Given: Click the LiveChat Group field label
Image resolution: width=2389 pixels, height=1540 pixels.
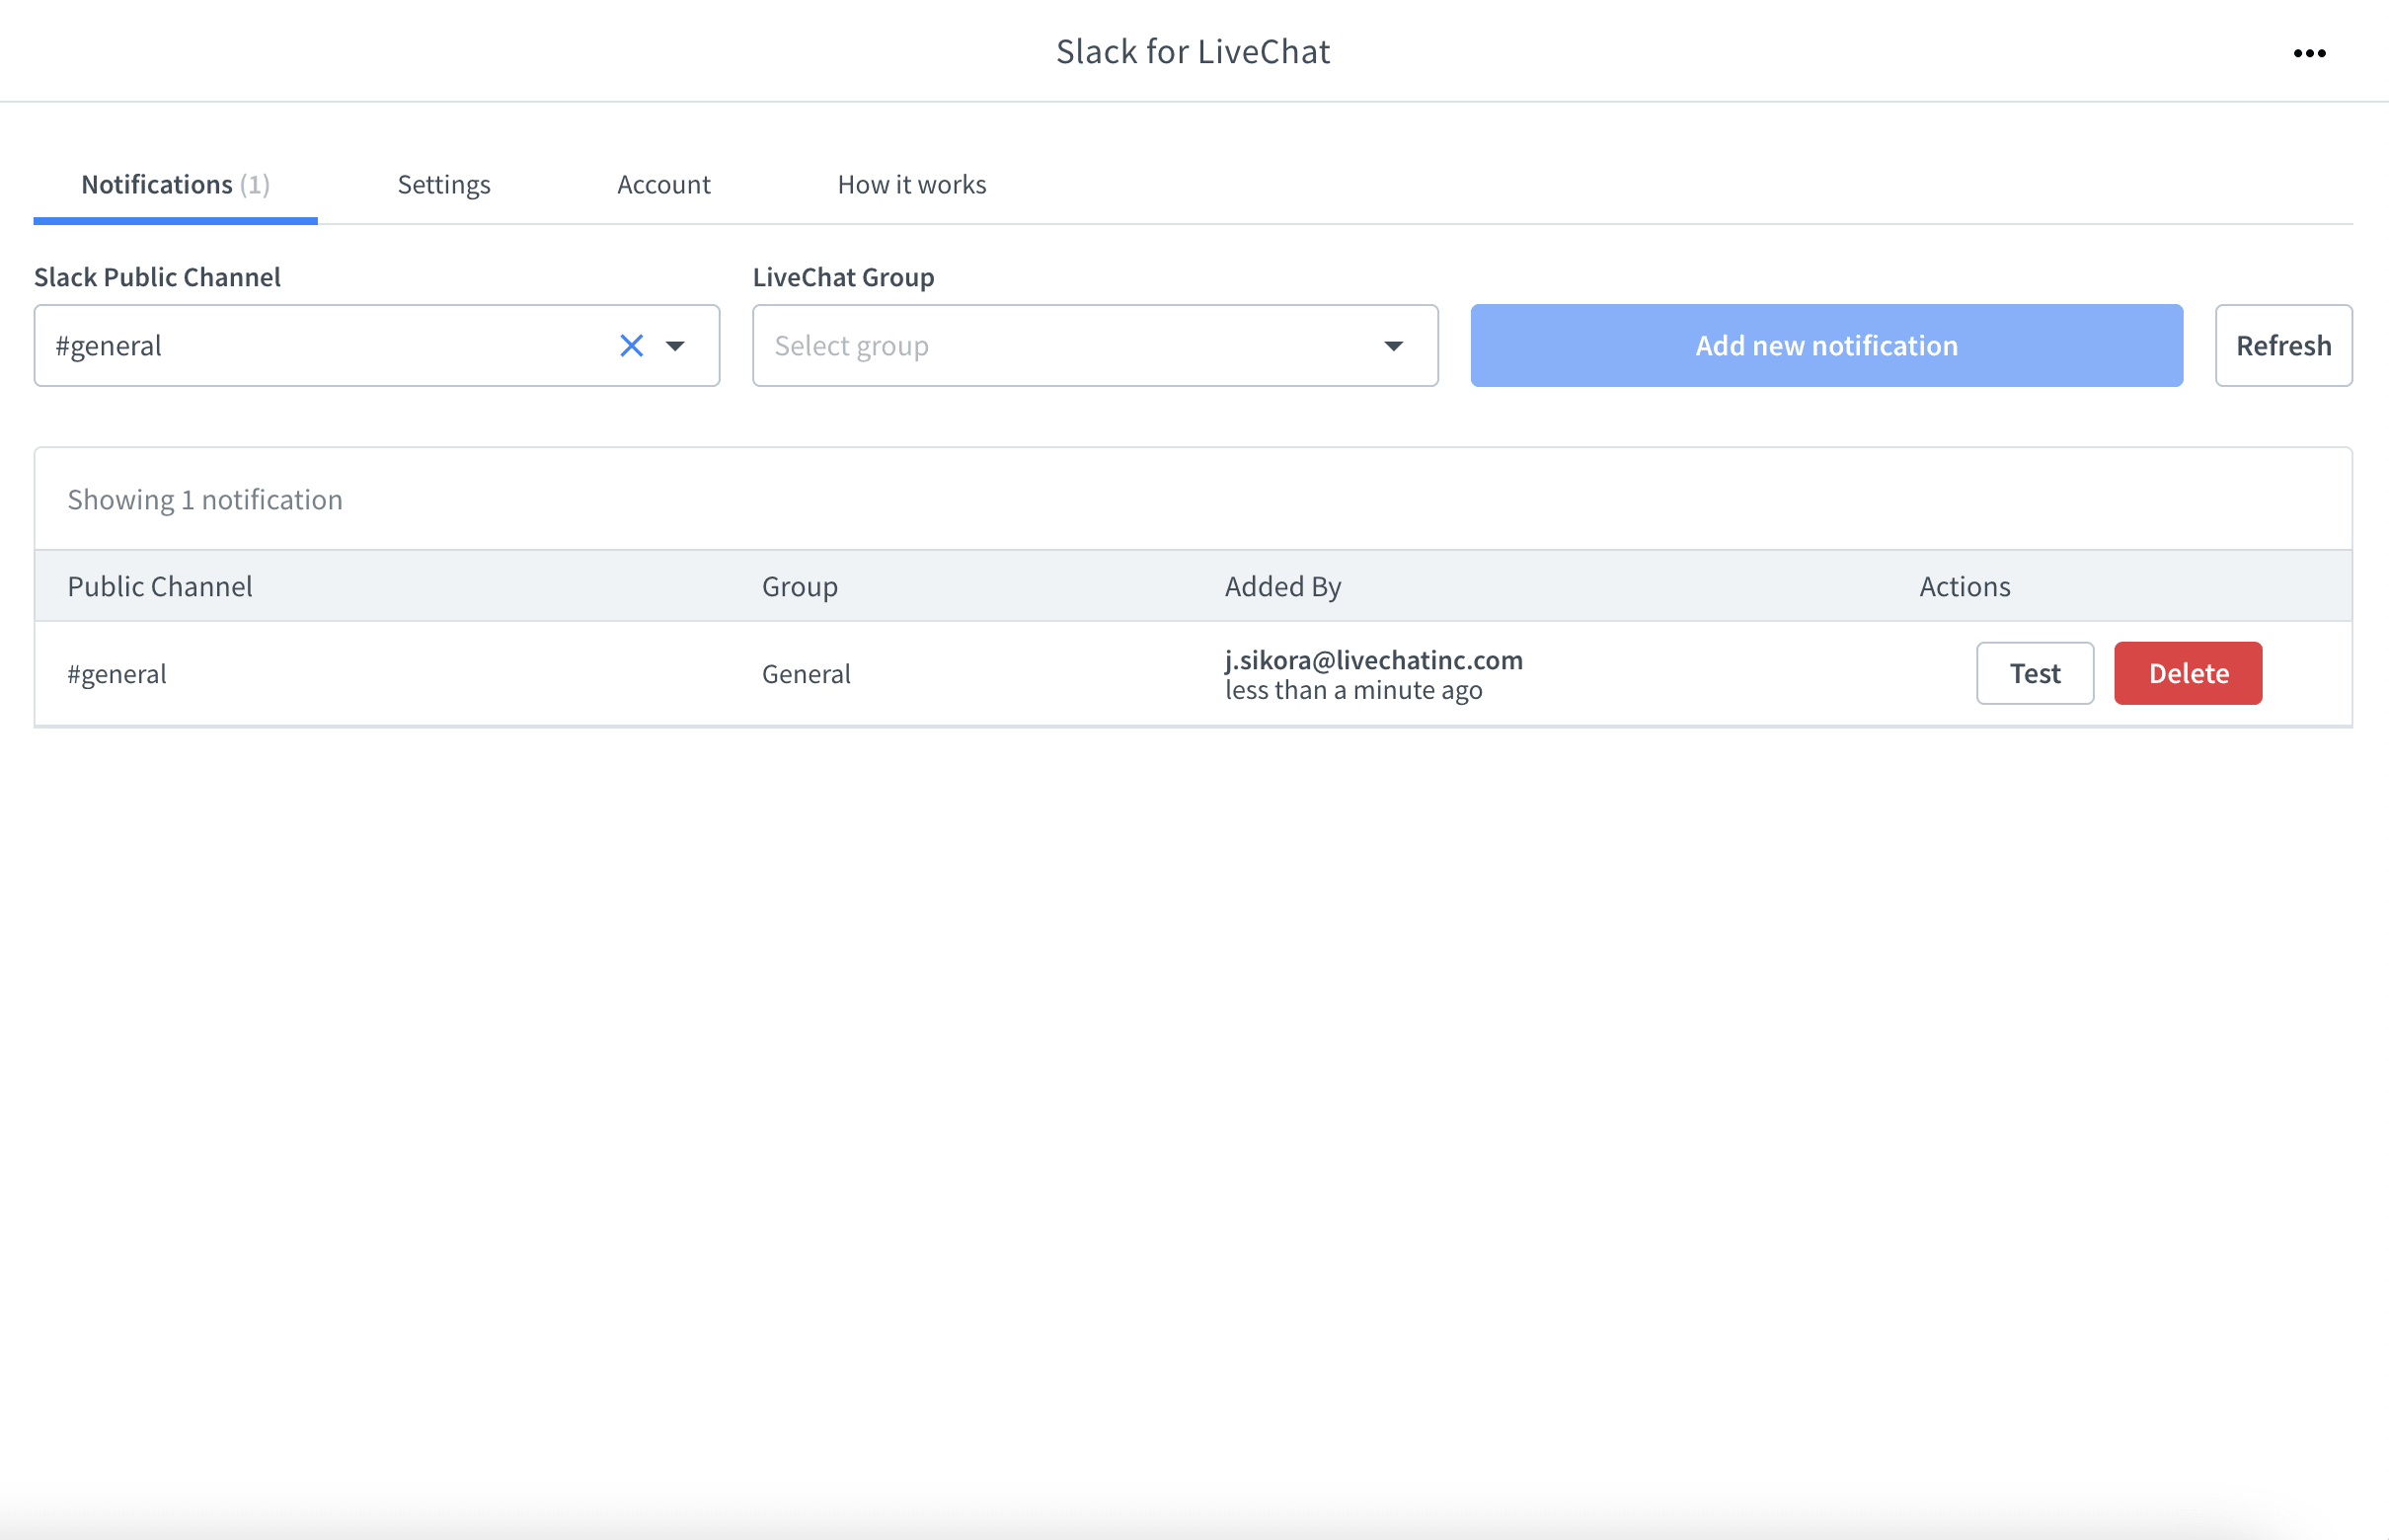Looking at the screenshot, I should 843,277.
